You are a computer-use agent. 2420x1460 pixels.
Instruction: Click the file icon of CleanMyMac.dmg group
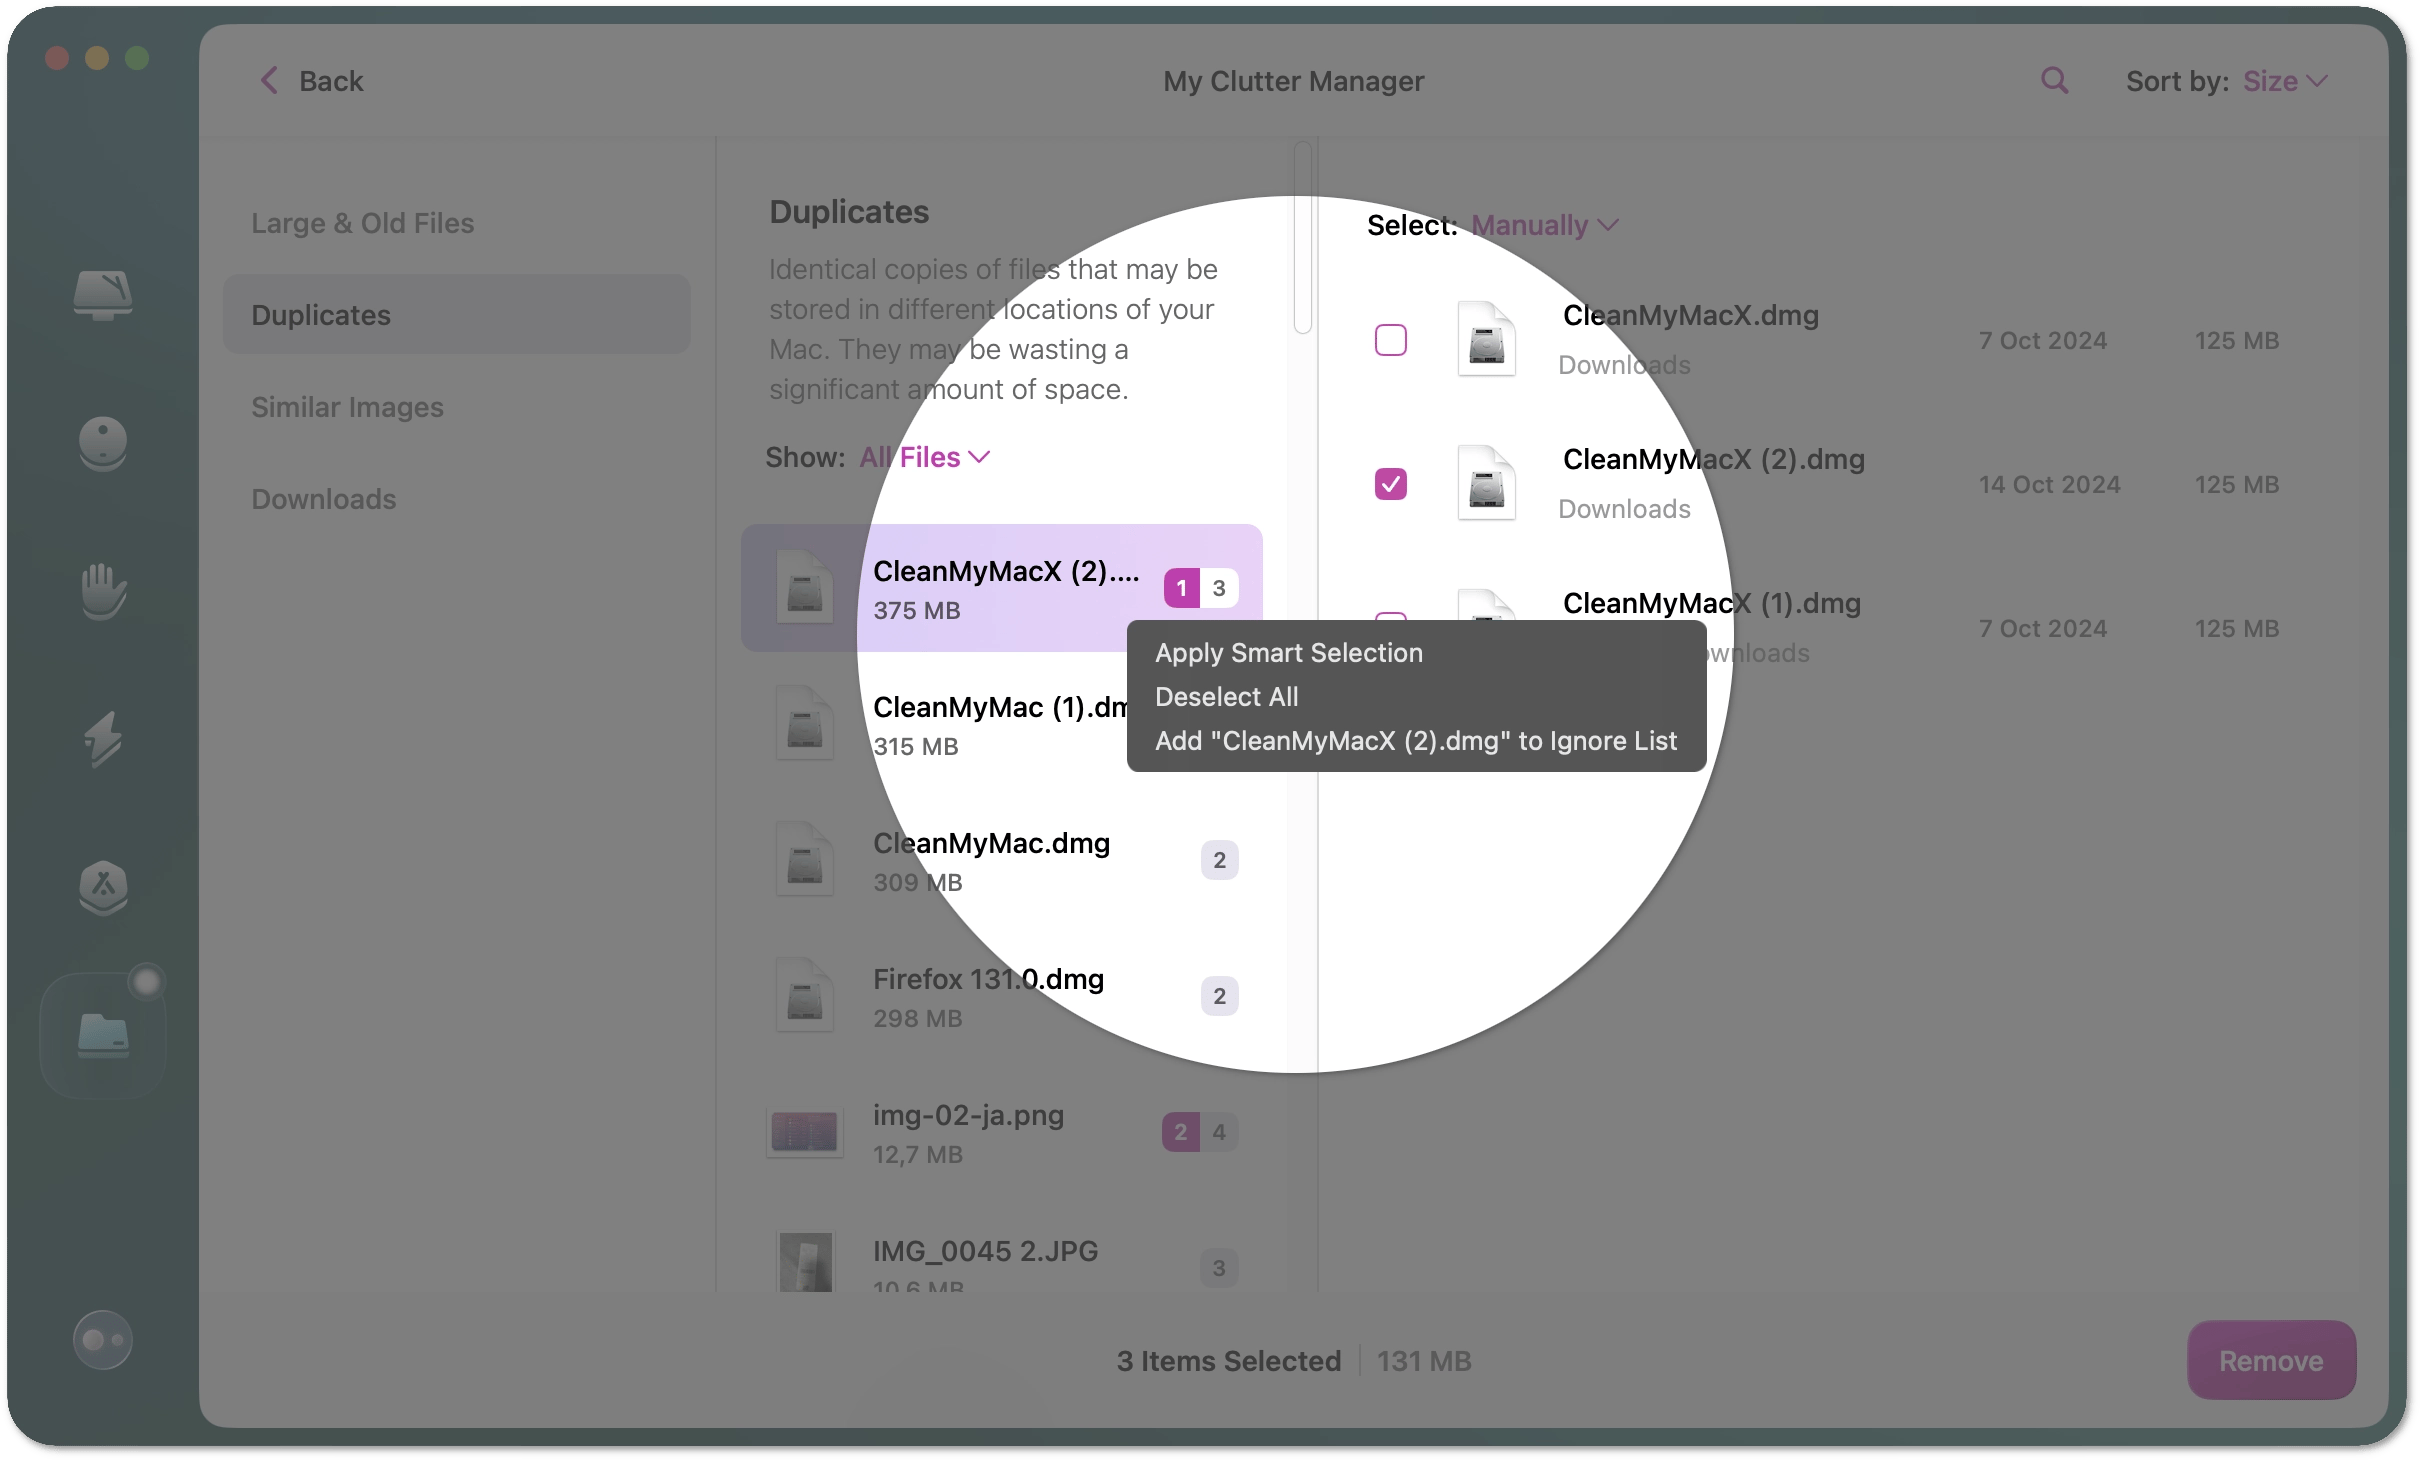805,859
